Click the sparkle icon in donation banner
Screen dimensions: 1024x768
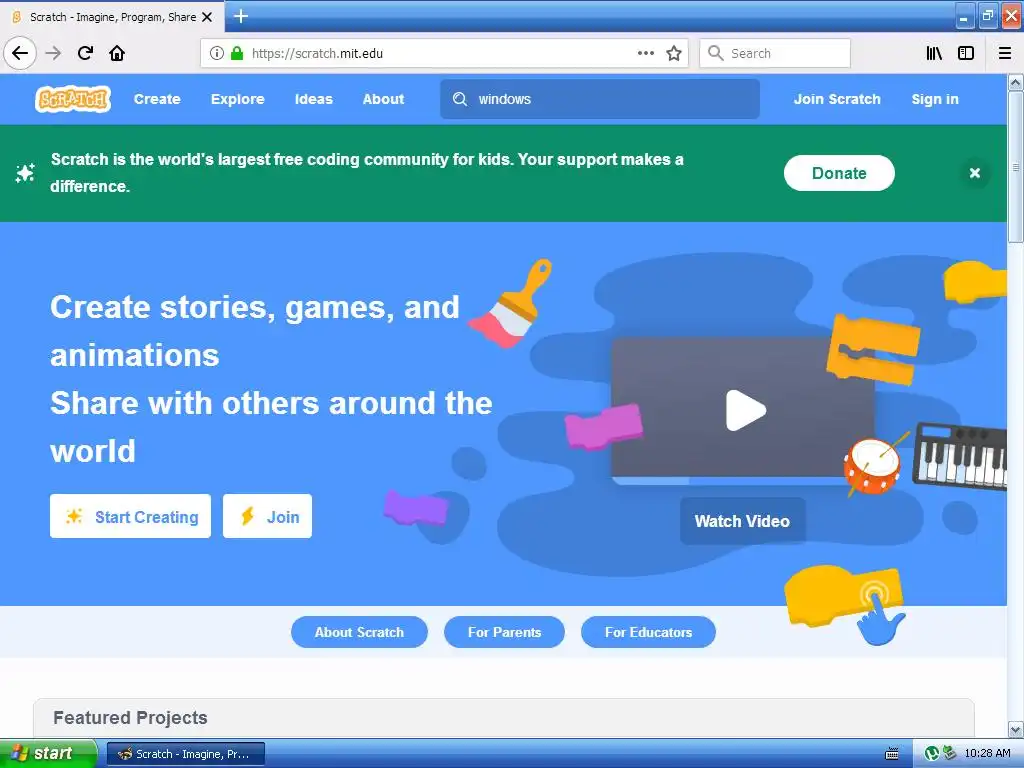click(25, 173)
